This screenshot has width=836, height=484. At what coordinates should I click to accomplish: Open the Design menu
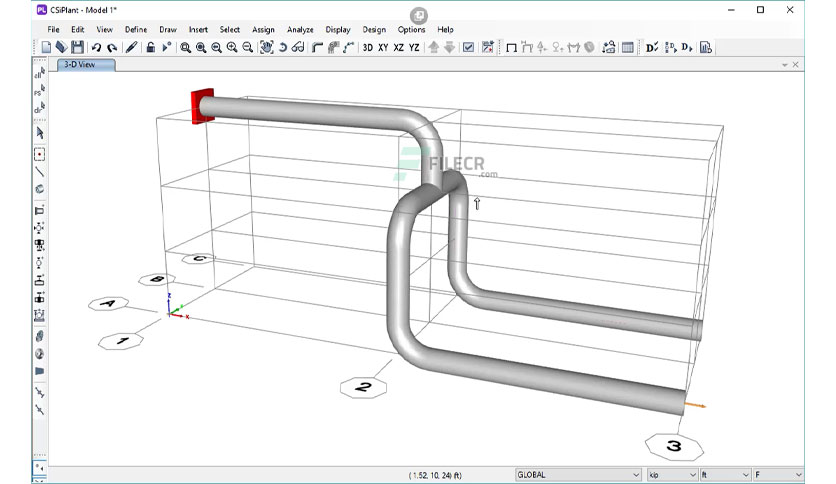[374, 29]
